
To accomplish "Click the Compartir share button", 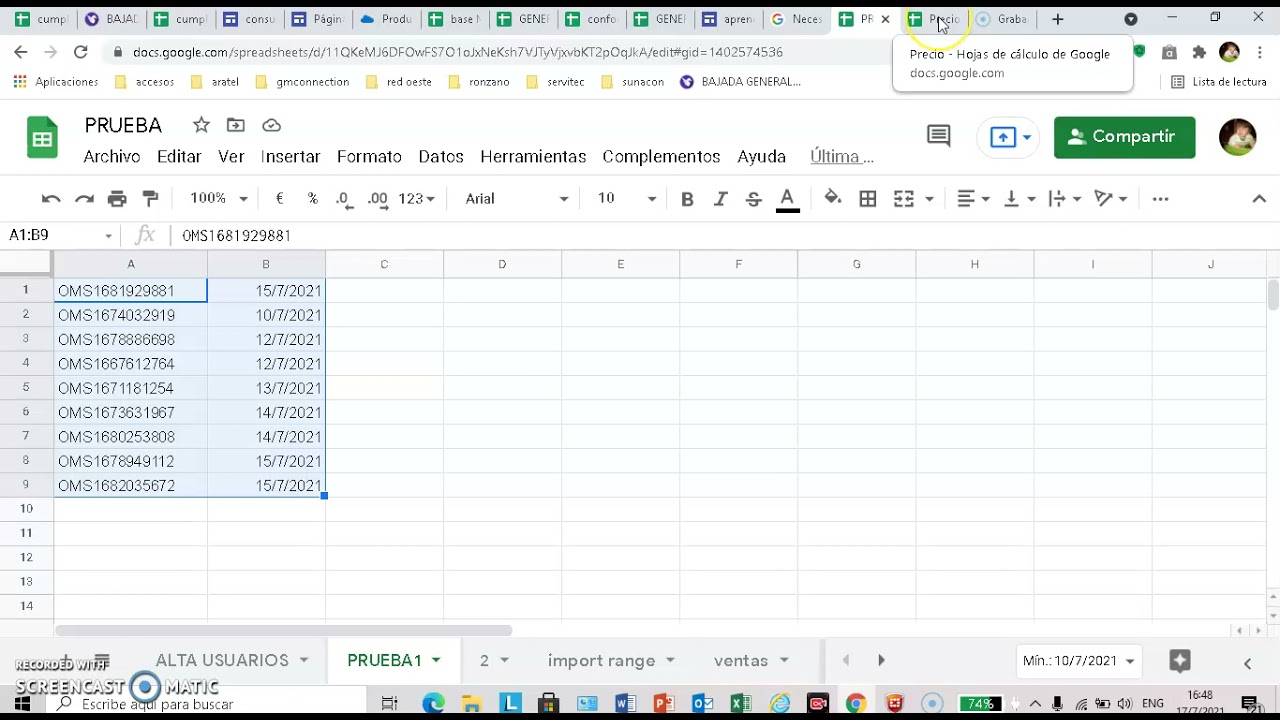I will [1124, 137].
